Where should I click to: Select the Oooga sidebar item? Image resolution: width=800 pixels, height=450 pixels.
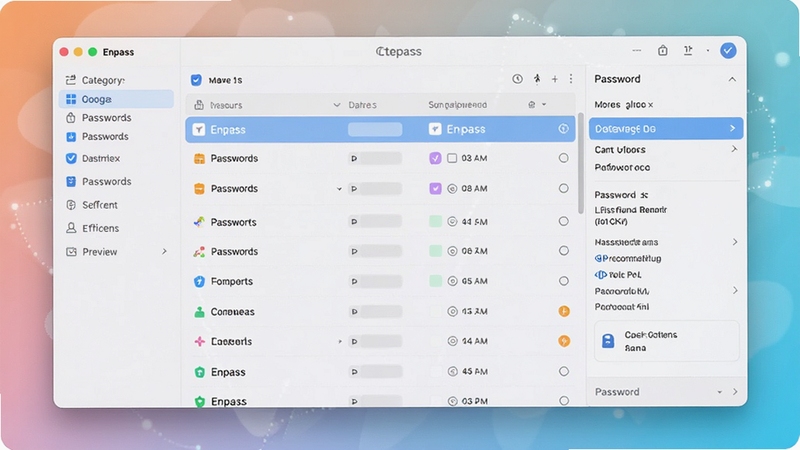[x=116, y=99]
